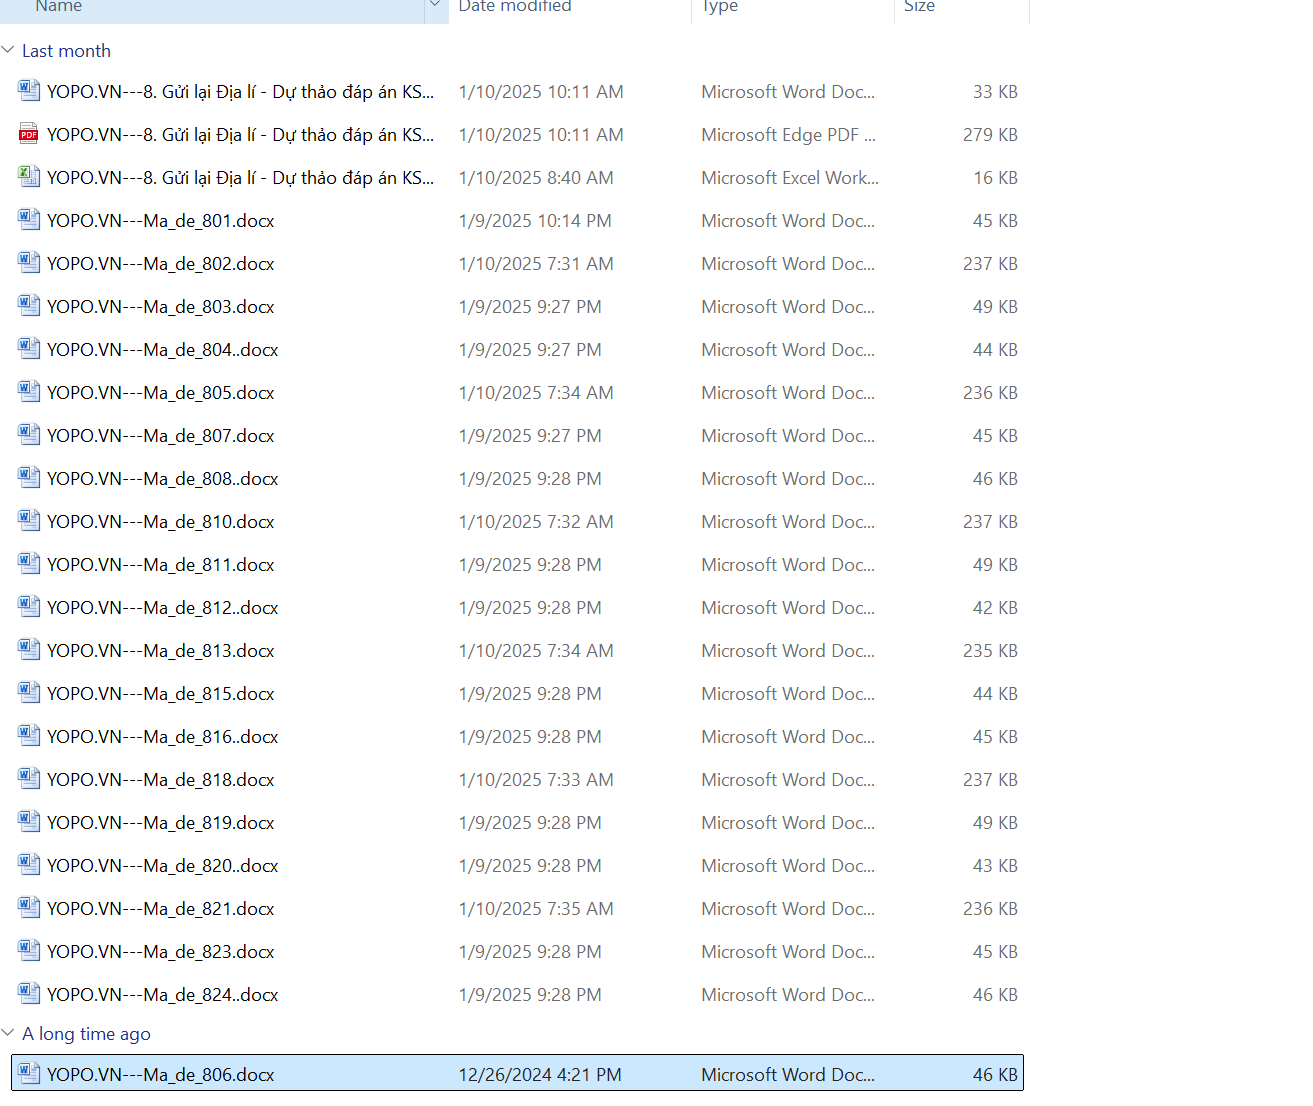The image size is (1313, 1106).
Task: Click the Word icon beside Ma_de_801.docx
Action: 28,220
